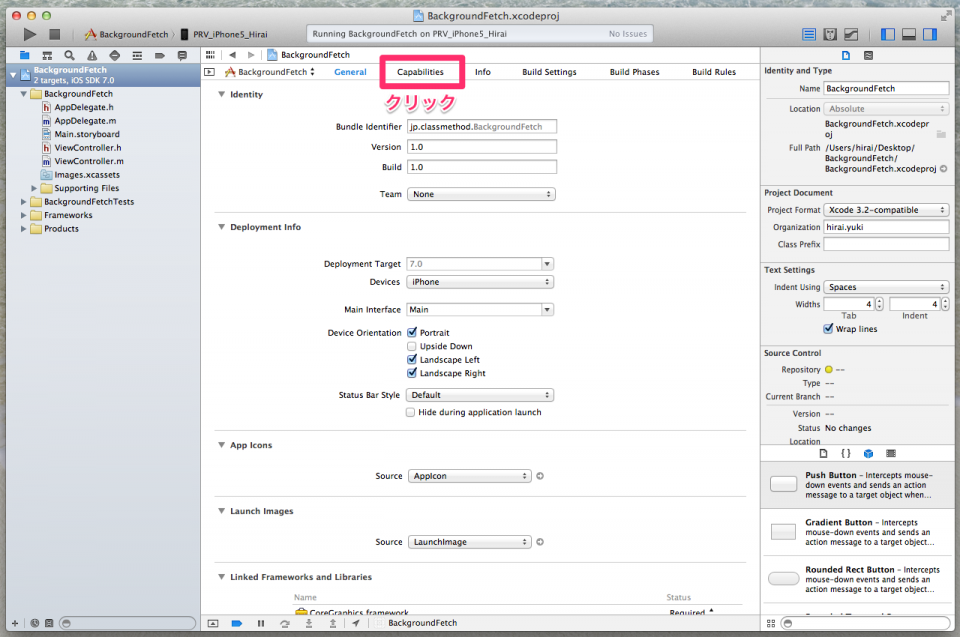
Task: Switch to the Capabilities tab
Action: pos(420,72)
